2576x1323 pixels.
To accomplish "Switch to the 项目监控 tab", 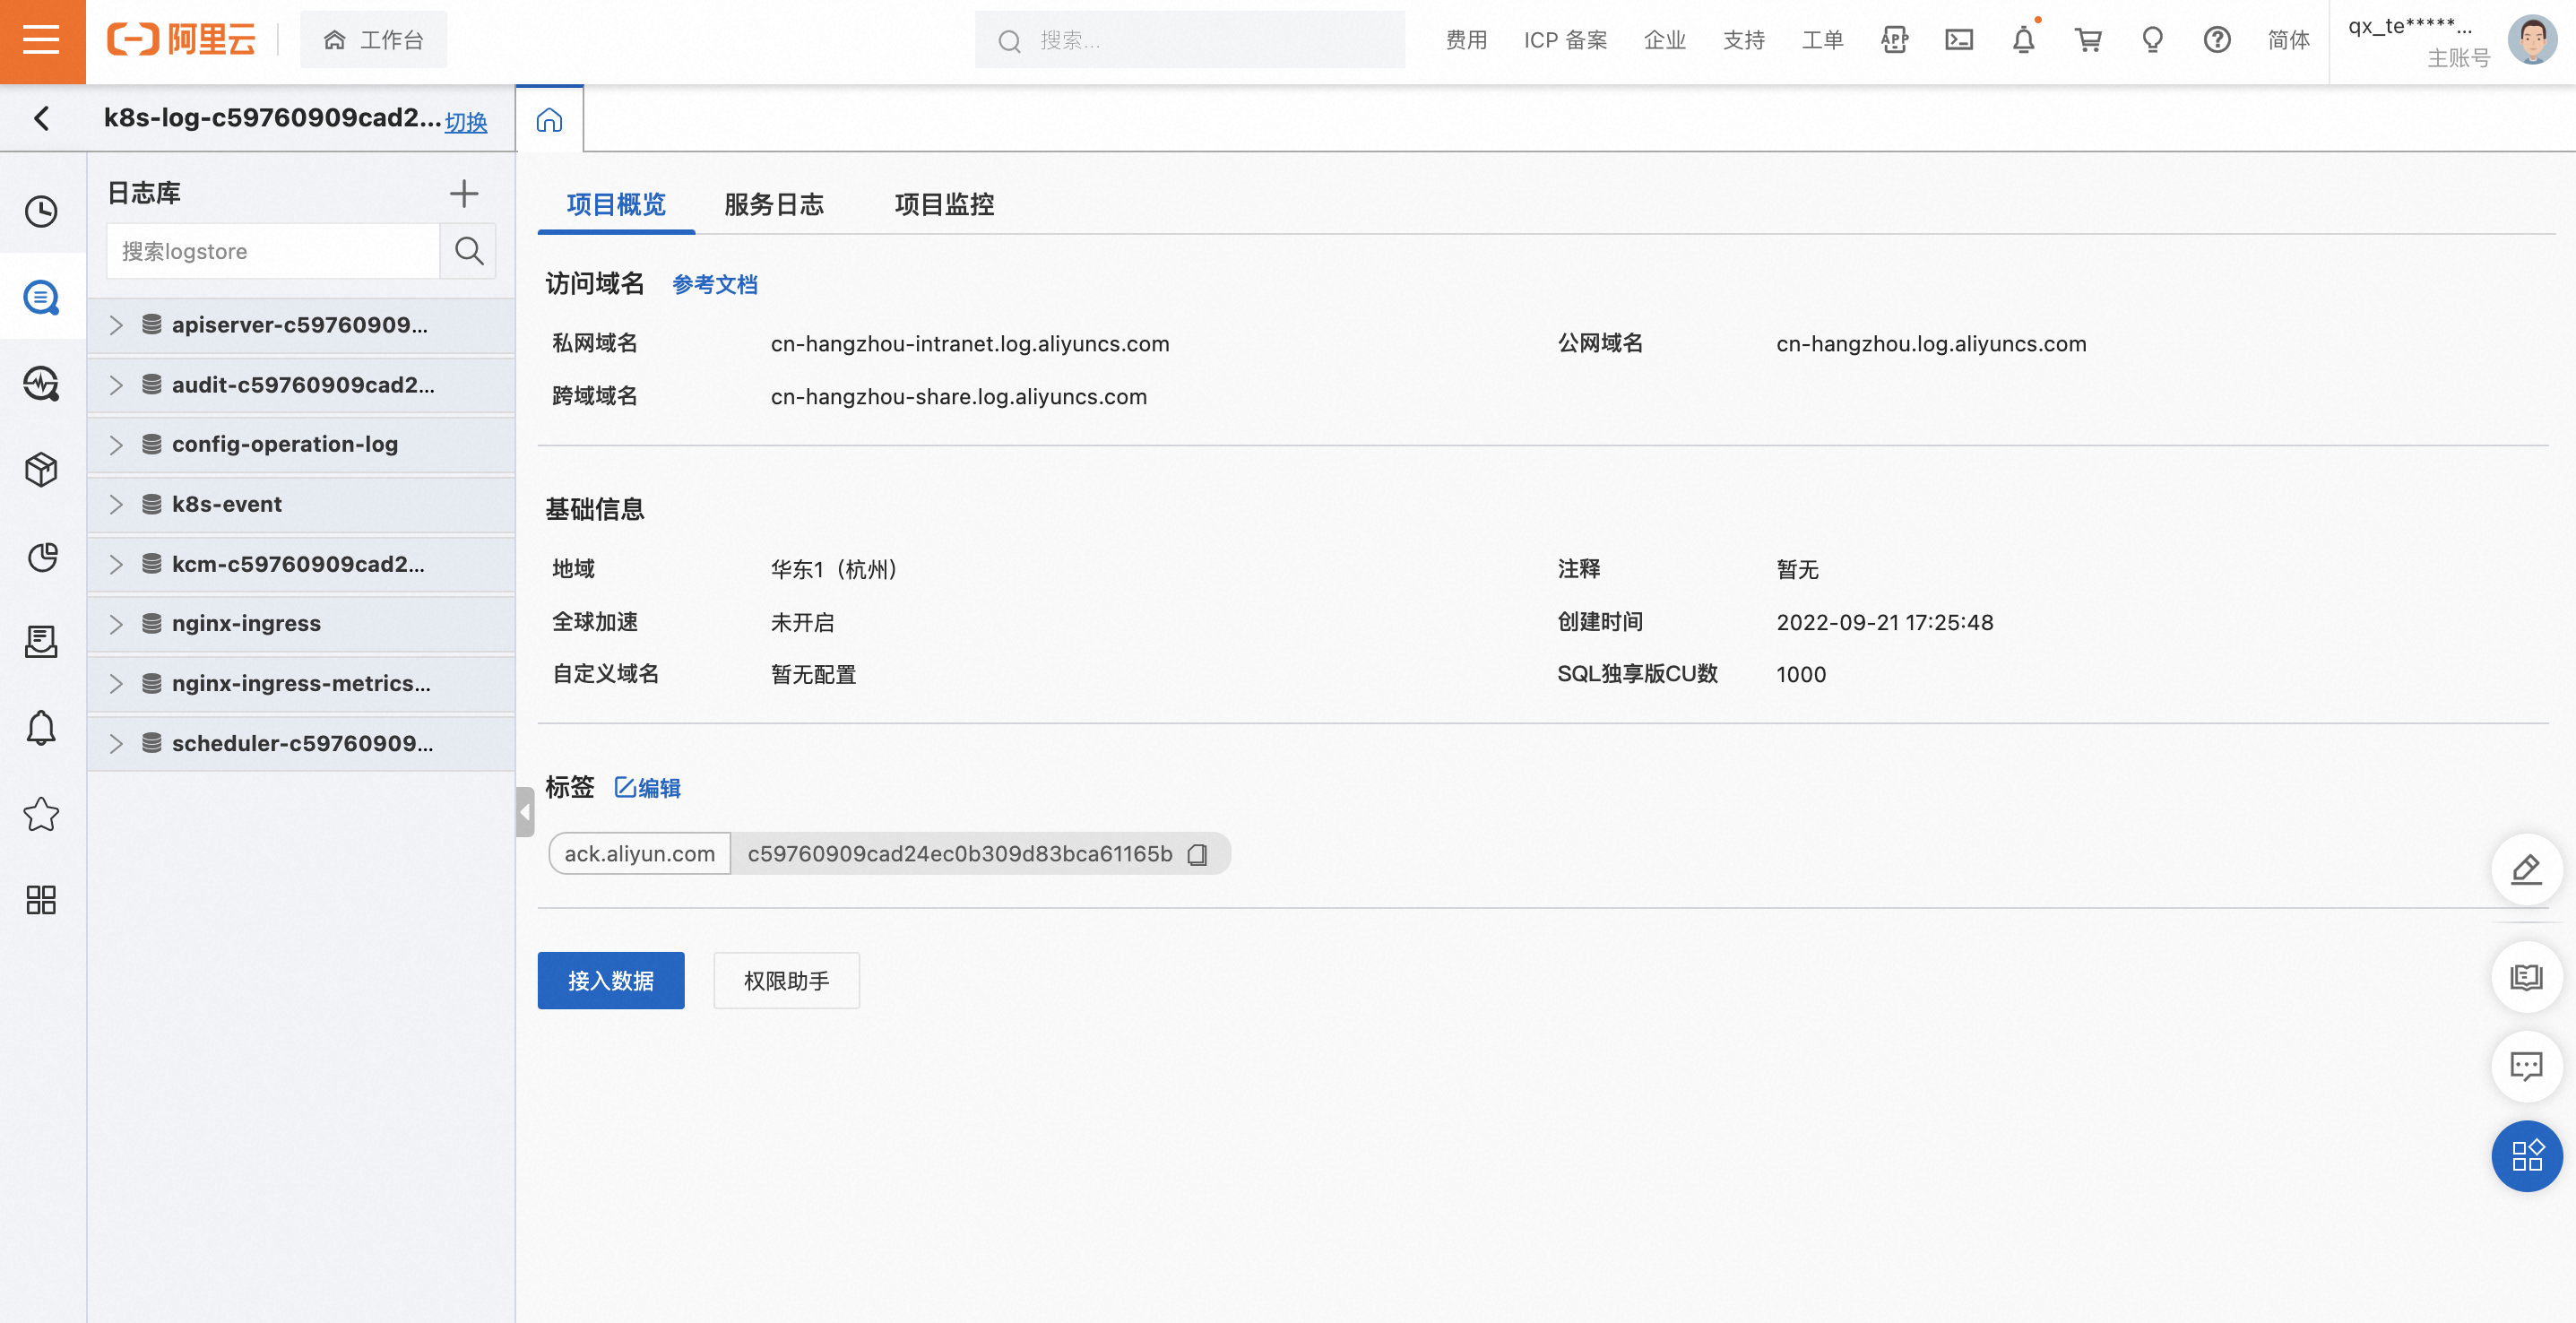I will [x=943, y=205].
